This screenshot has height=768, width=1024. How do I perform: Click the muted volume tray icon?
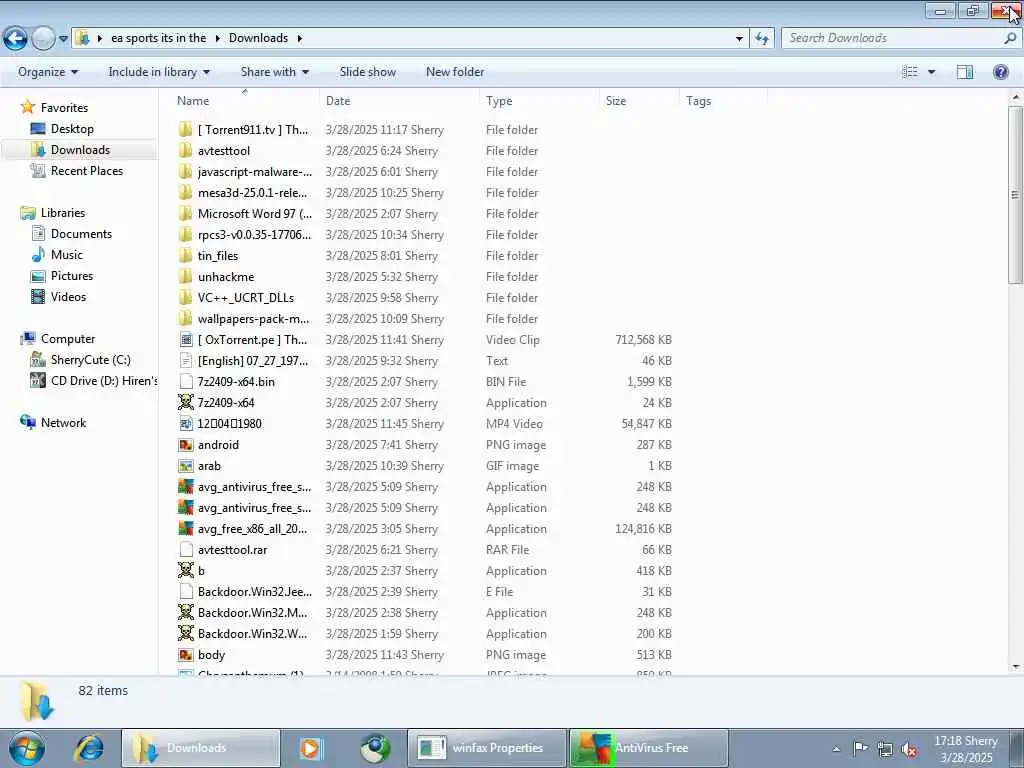pyautogui.click(x=908, y=749)
